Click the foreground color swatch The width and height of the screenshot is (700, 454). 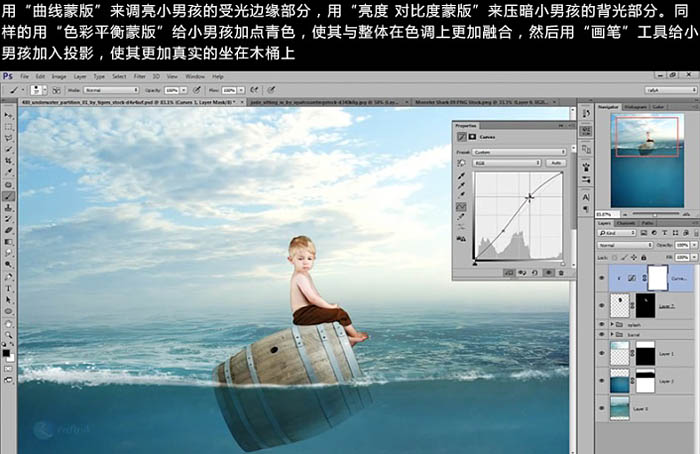pyautogui.click(x=6, y=353)
